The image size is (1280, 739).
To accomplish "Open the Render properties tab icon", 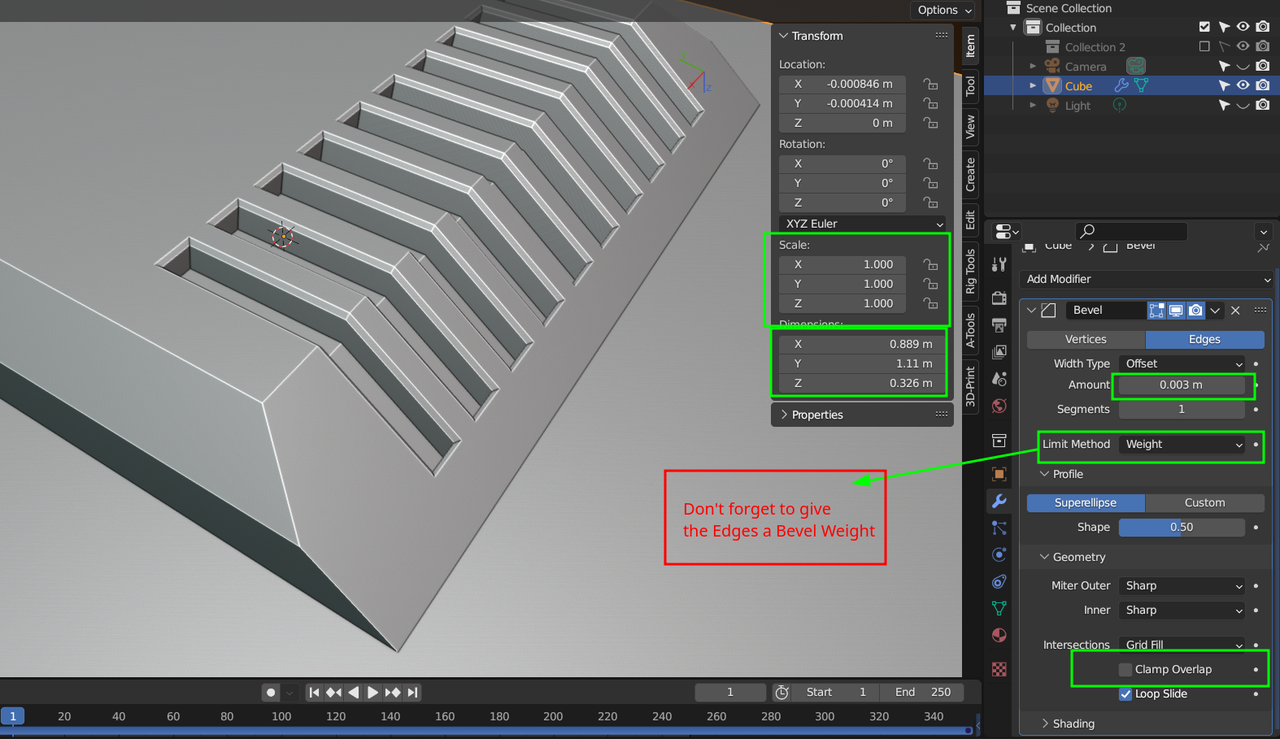I will tap(998, 298).
